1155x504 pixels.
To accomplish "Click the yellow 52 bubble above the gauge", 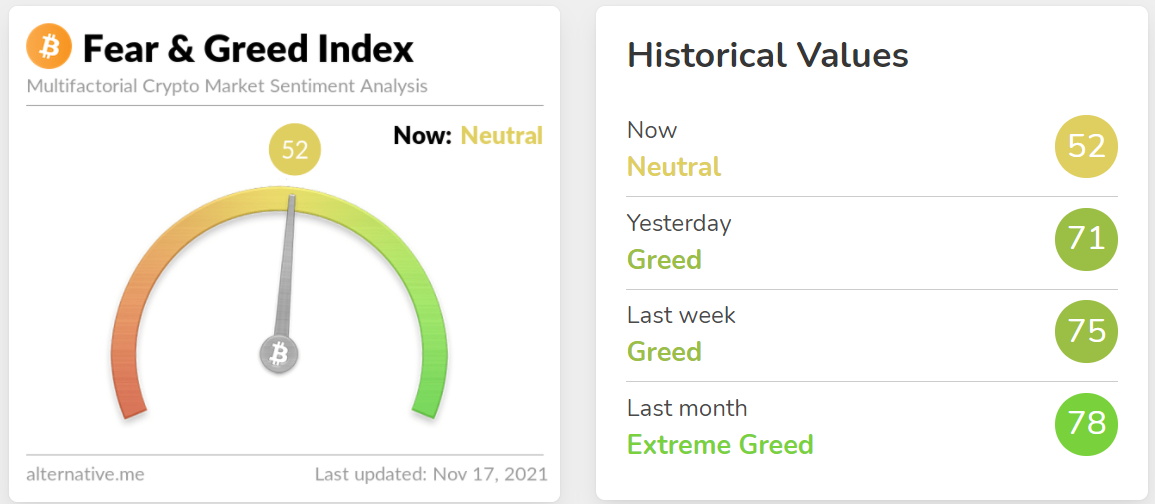I will 295,150.
